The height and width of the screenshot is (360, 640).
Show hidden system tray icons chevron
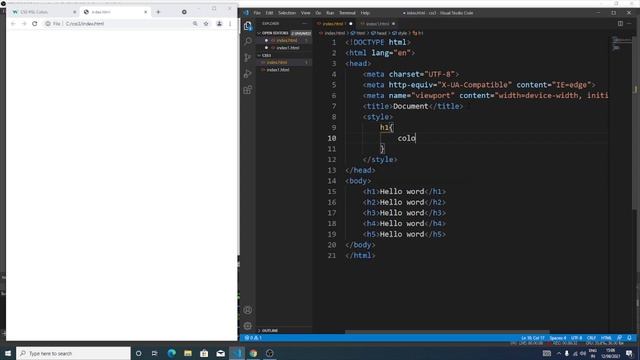pyautogui.click(x=559, y=353)
